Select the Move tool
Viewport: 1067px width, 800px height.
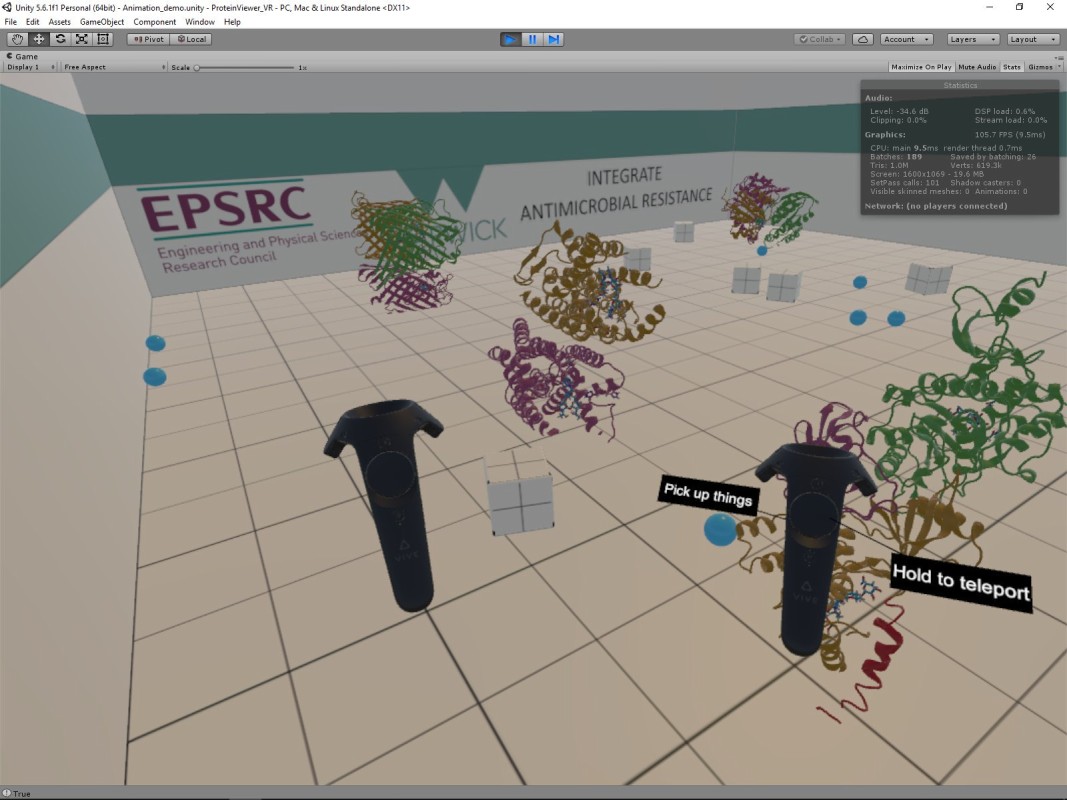point(39,39)
